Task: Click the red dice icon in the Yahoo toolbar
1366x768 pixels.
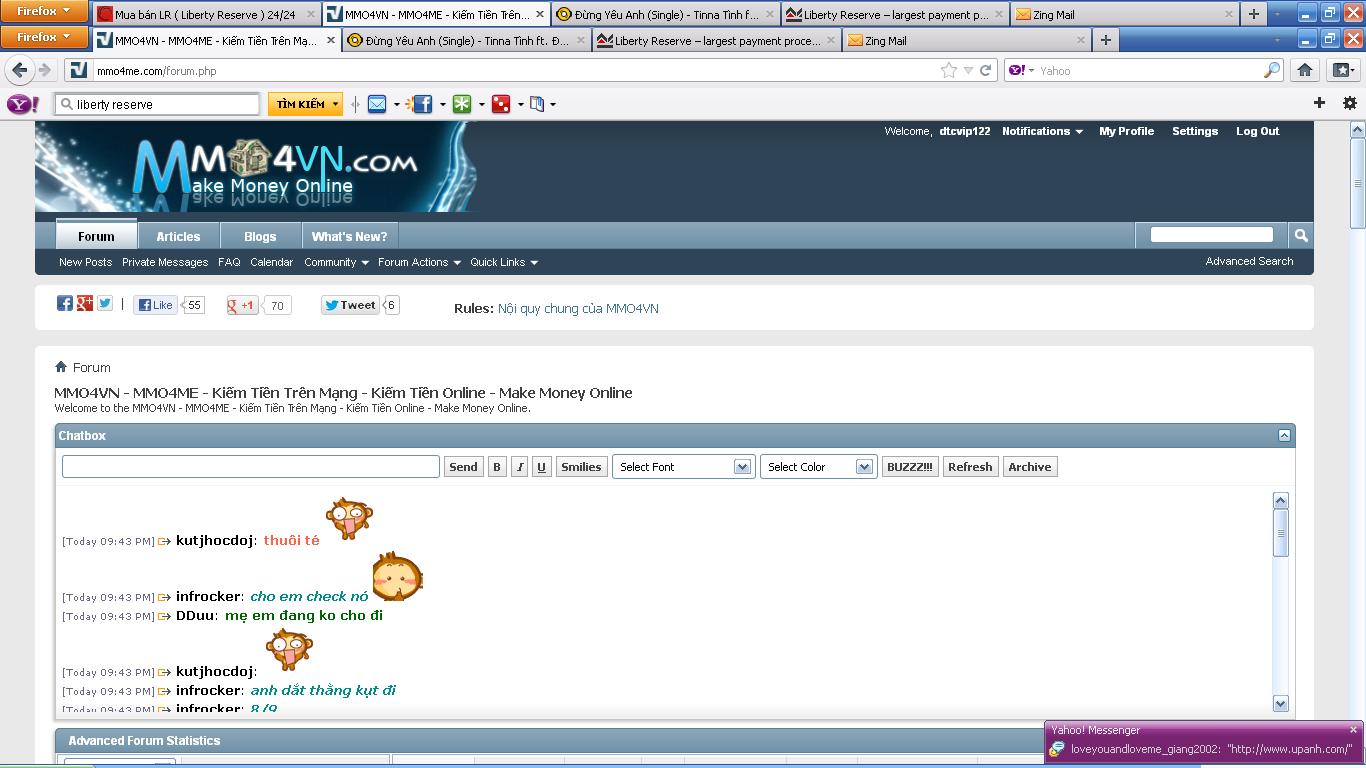Action: click(x=501, y=104)
